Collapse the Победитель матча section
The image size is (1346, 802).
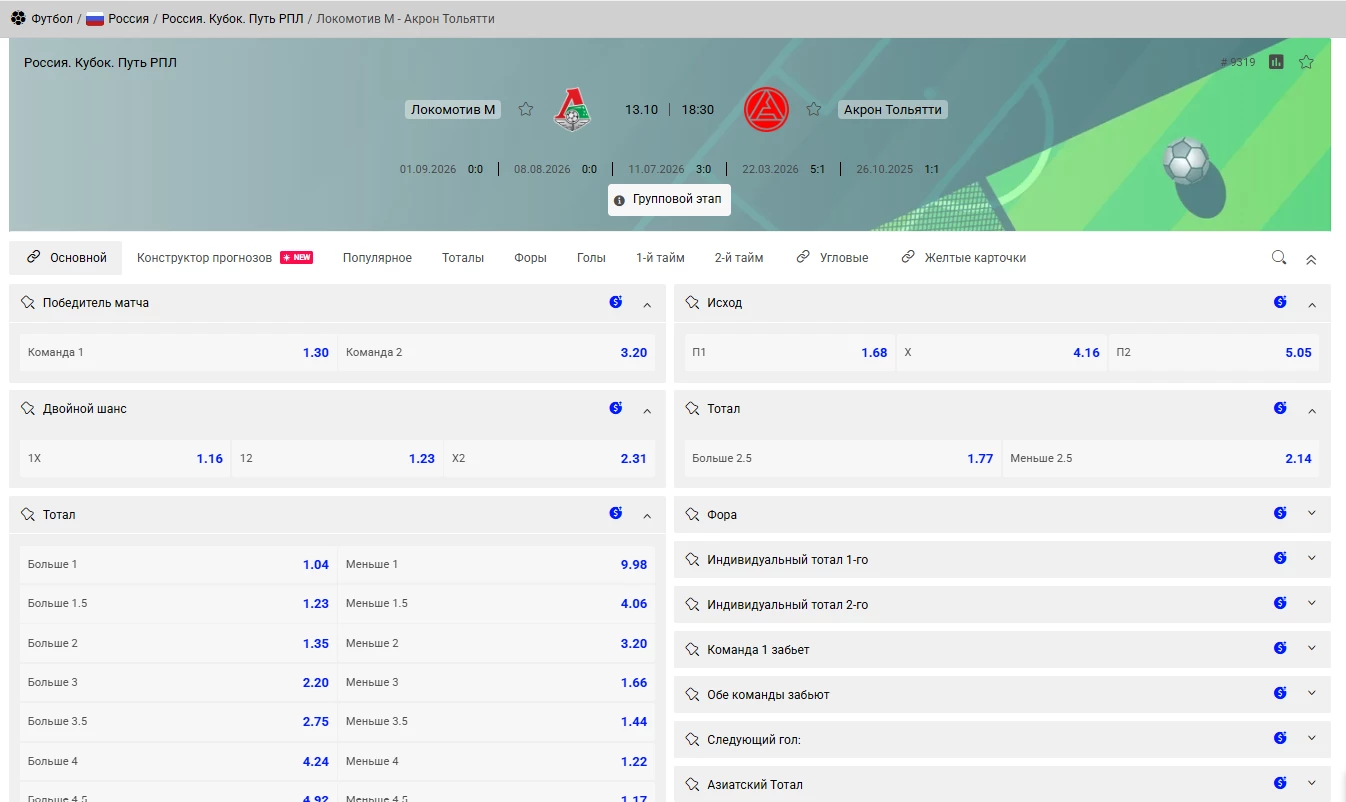[647, 304]
